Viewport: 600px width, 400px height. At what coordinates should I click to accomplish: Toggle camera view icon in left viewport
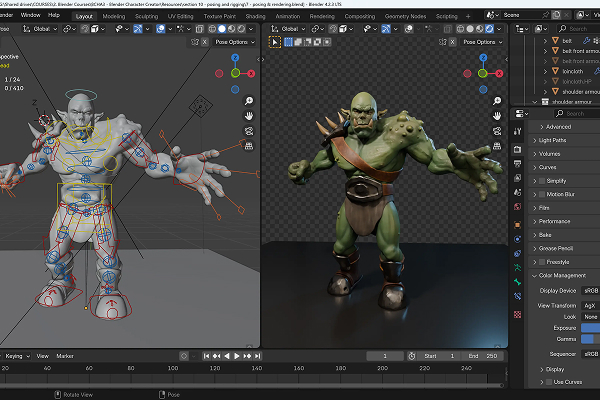pos(247,130)
